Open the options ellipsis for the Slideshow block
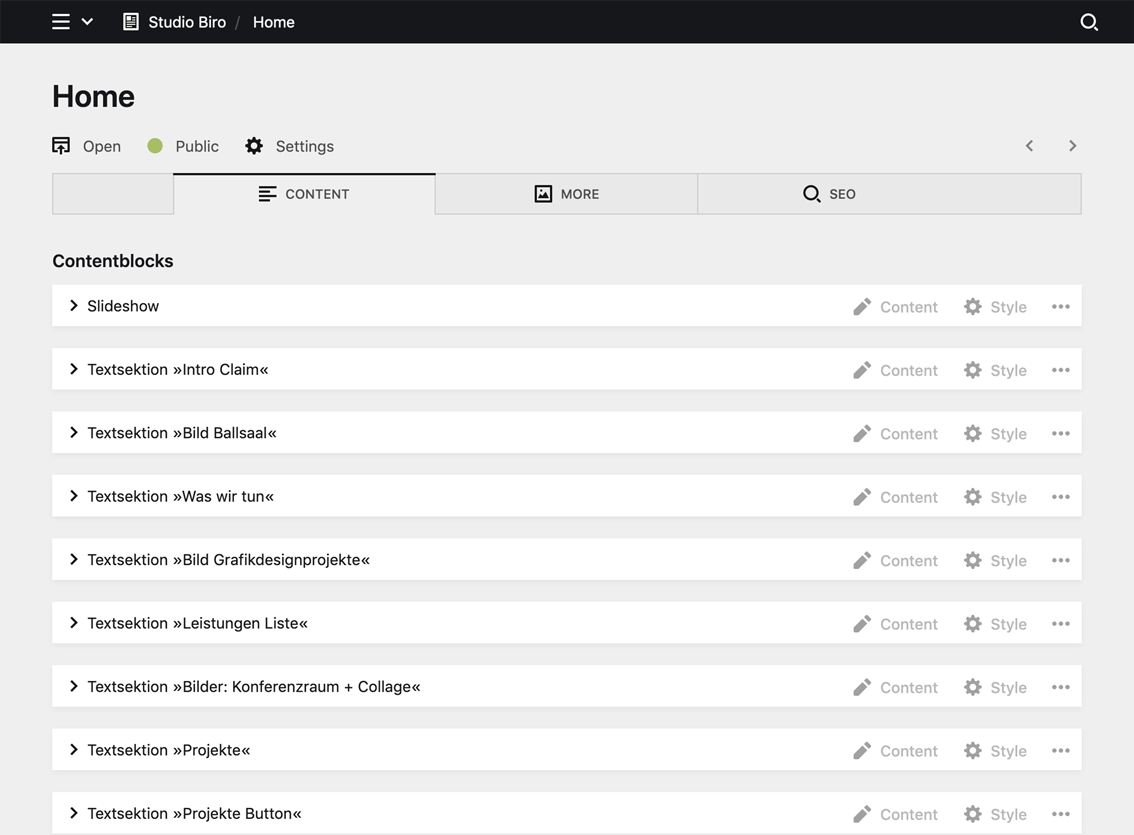 point(1060,306)
